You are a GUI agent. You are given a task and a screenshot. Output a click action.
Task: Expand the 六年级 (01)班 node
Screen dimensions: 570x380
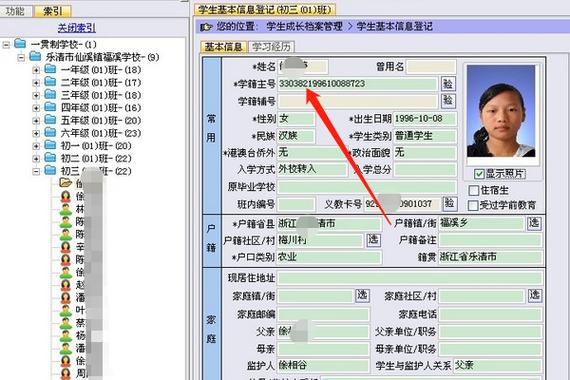pyautogui.click(x=36, y=133)
